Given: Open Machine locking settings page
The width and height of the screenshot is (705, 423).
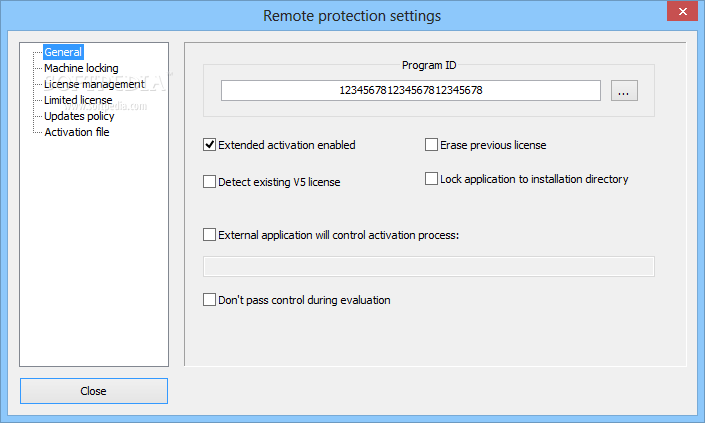Looking at the screenshot, I should point(81,68).
